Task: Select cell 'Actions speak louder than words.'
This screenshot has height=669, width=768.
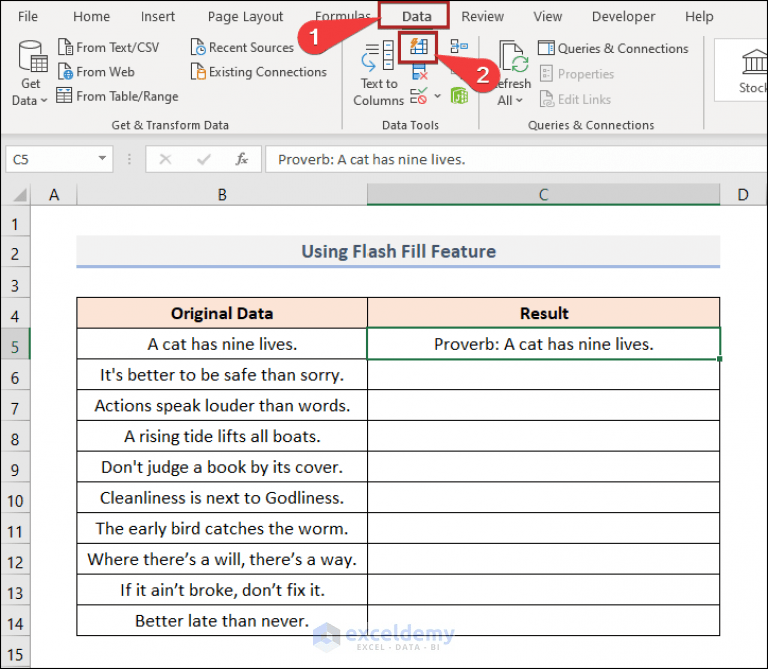Action: (x=222, y=406)
